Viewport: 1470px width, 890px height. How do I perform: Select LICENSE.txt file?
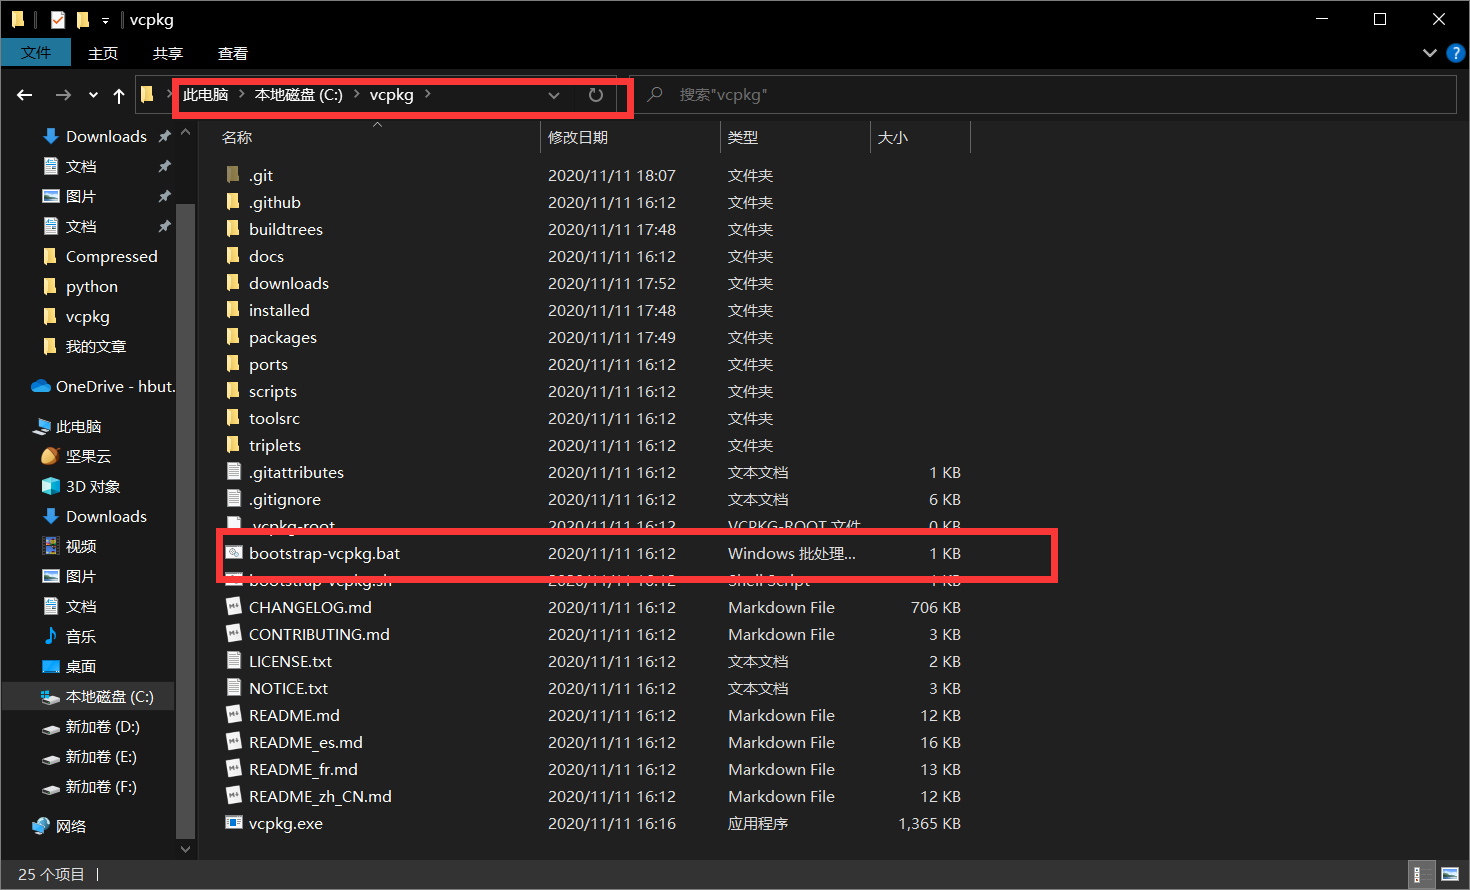[290, 661]
